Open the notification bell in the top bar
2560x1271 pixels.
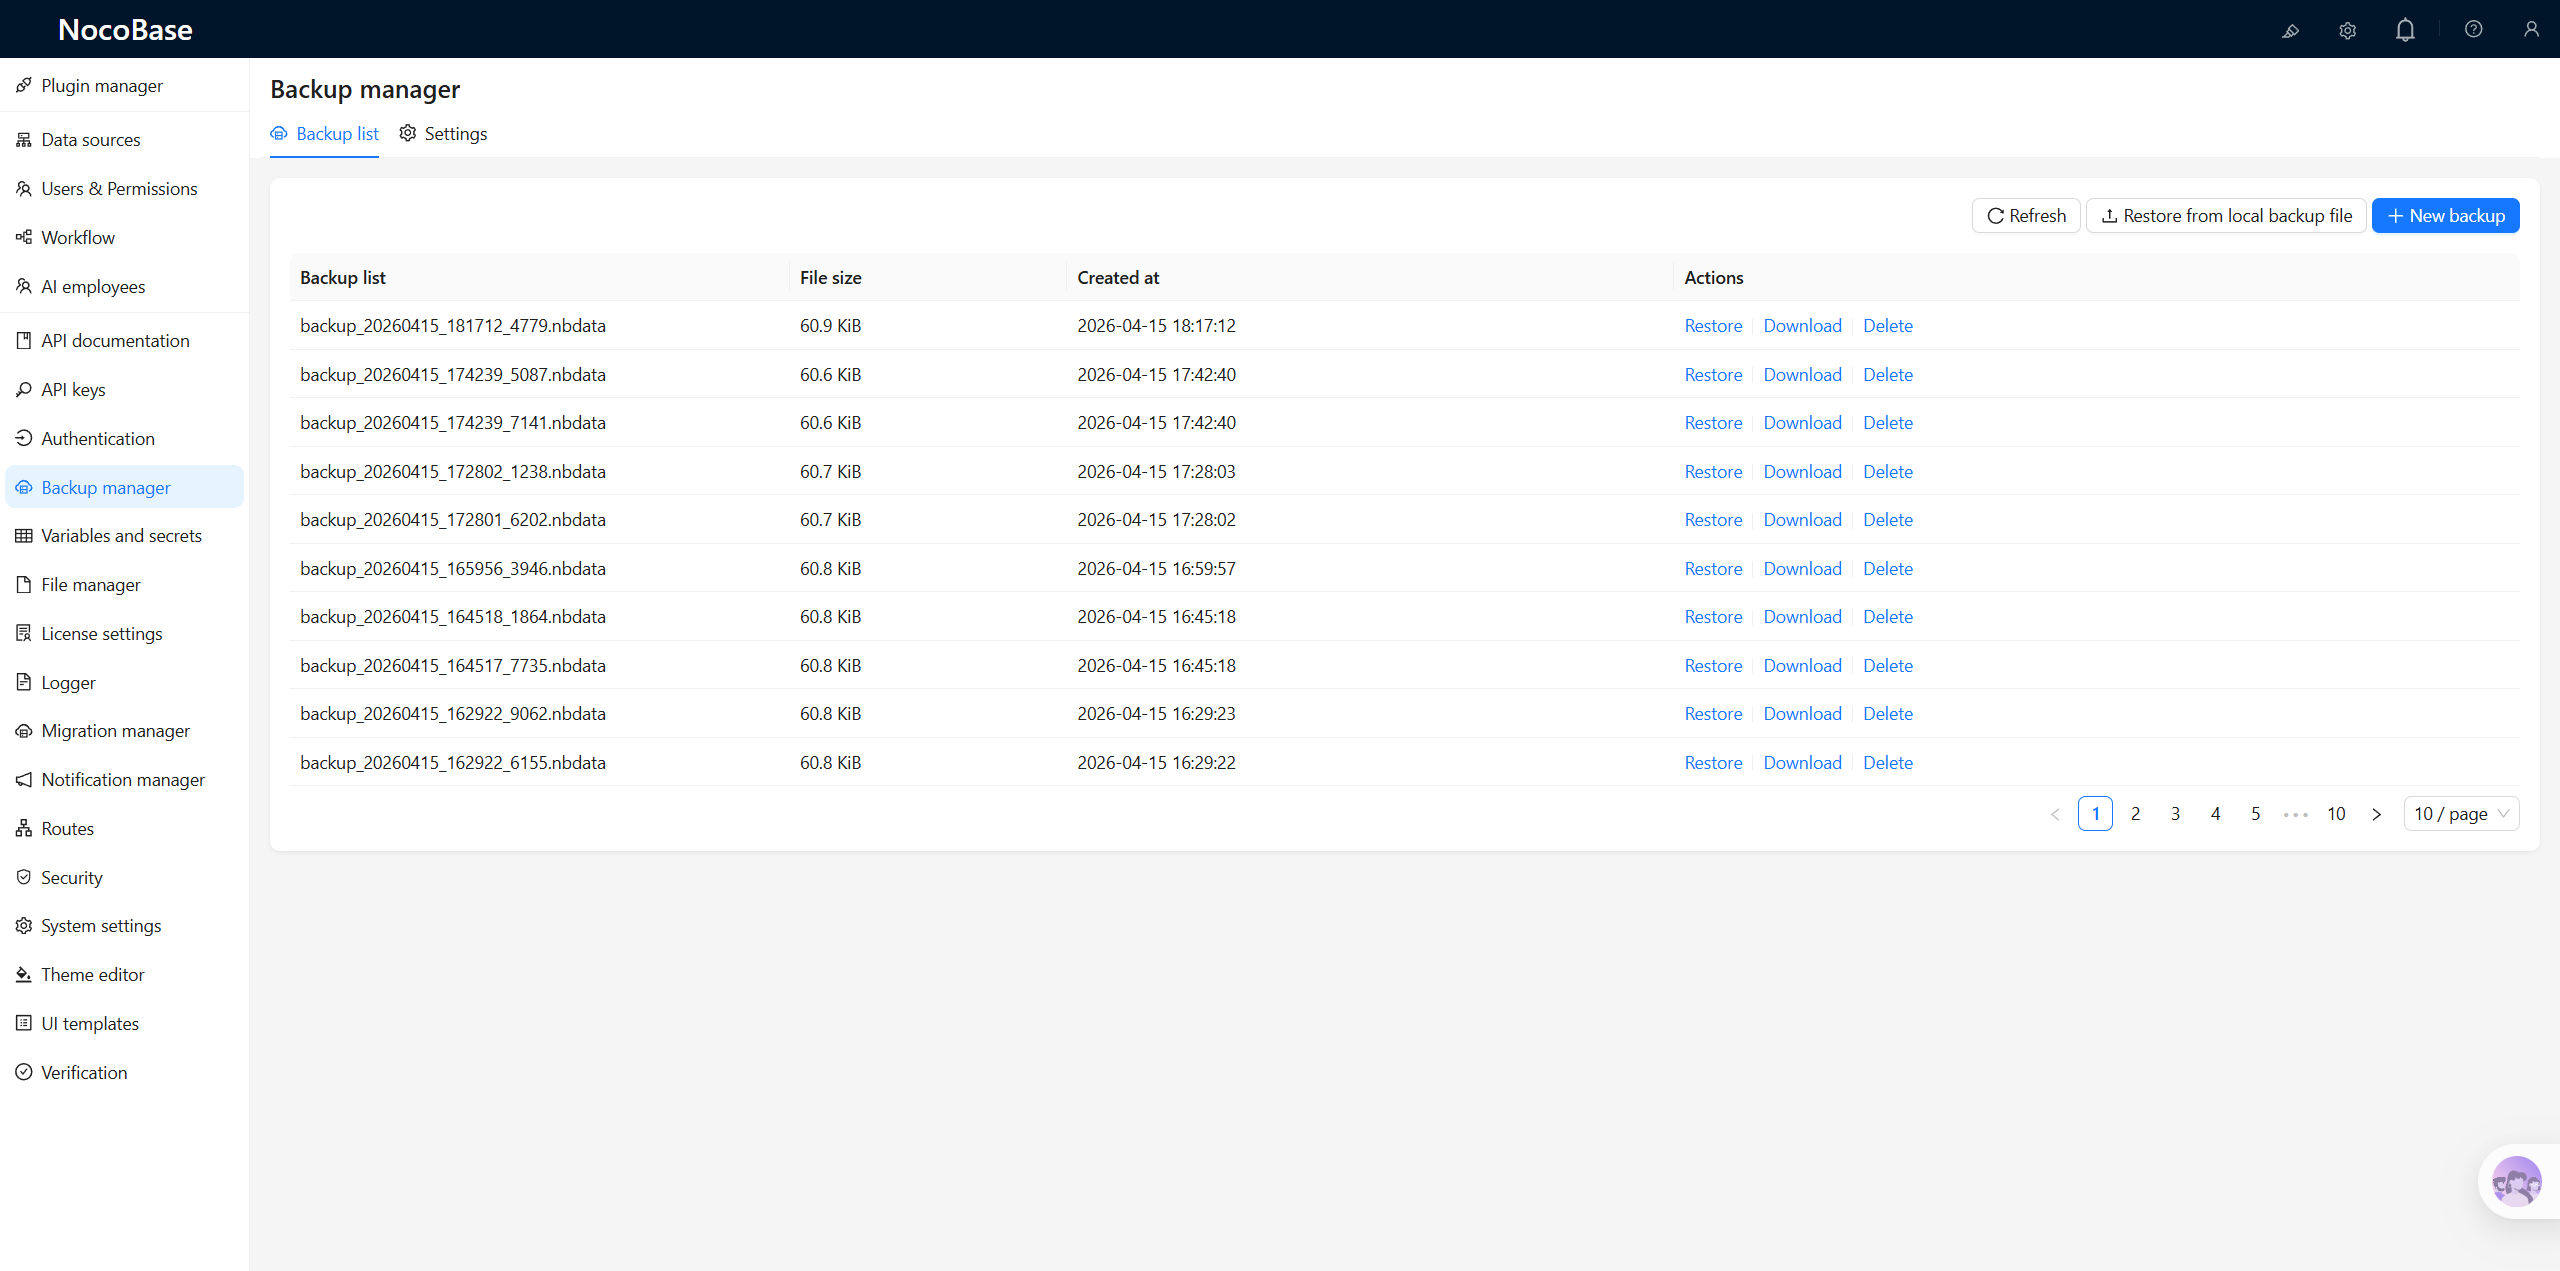click(x=2404, y=29)
